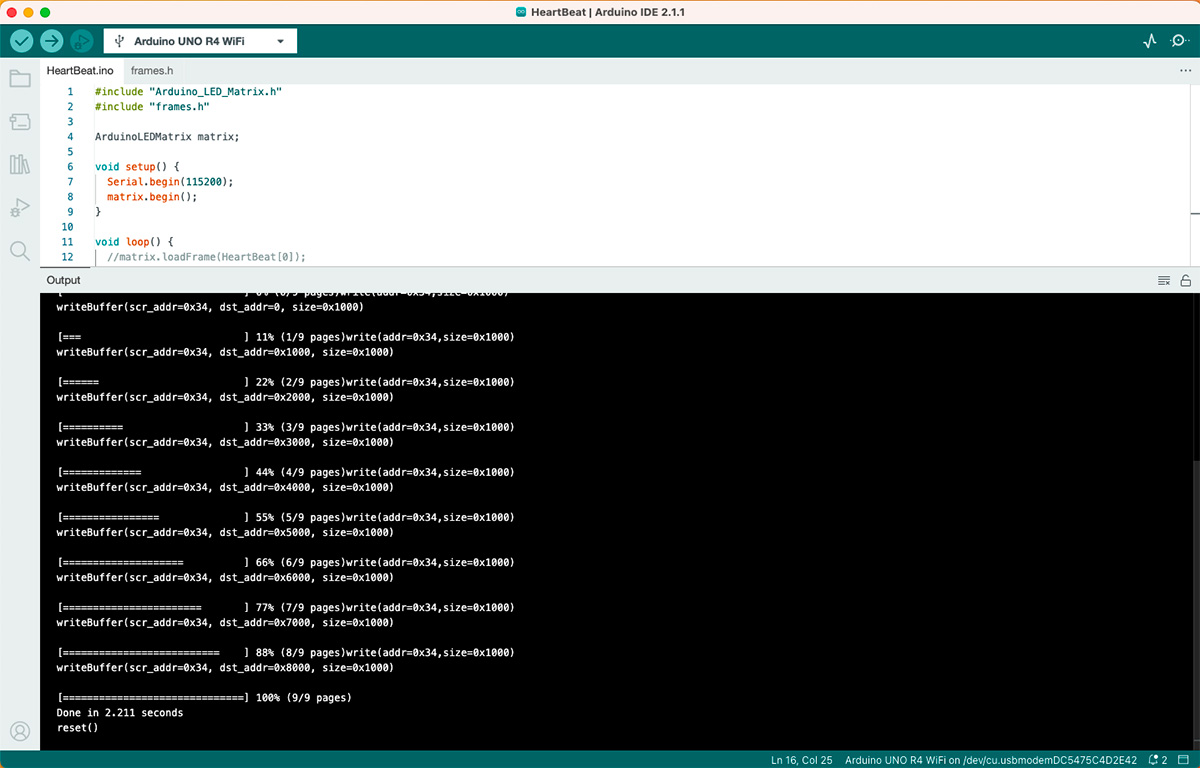Switch to the frames.h tab
The height and width of the screenshot is (768, 1200).
pyautogui.click(x=152, y=71)
